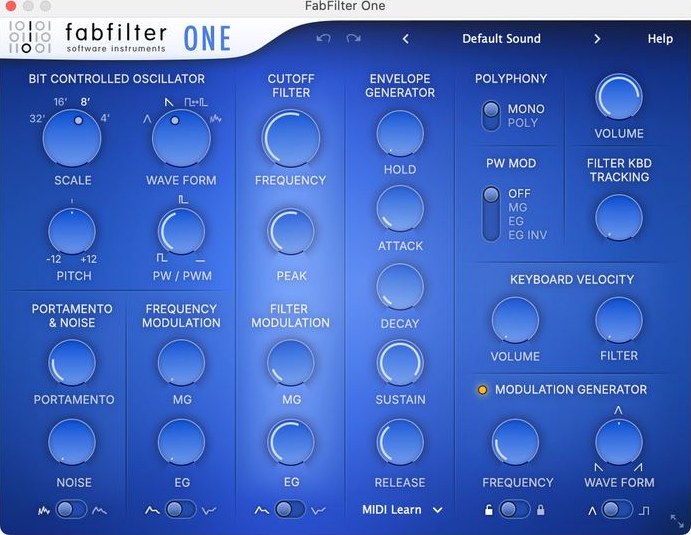
Task: Click the envelope SUSTAIN knob
Action: point(400,363)
